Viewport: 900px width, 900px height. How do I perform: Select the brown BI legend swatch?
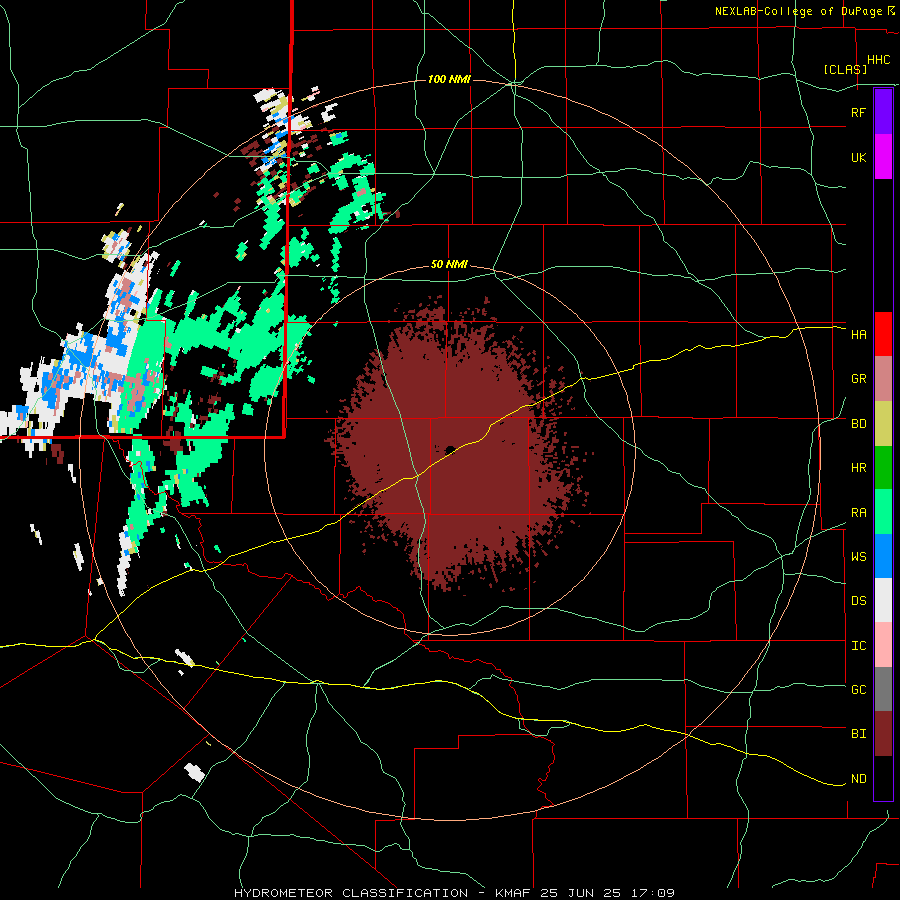click(x=883, y=734)
